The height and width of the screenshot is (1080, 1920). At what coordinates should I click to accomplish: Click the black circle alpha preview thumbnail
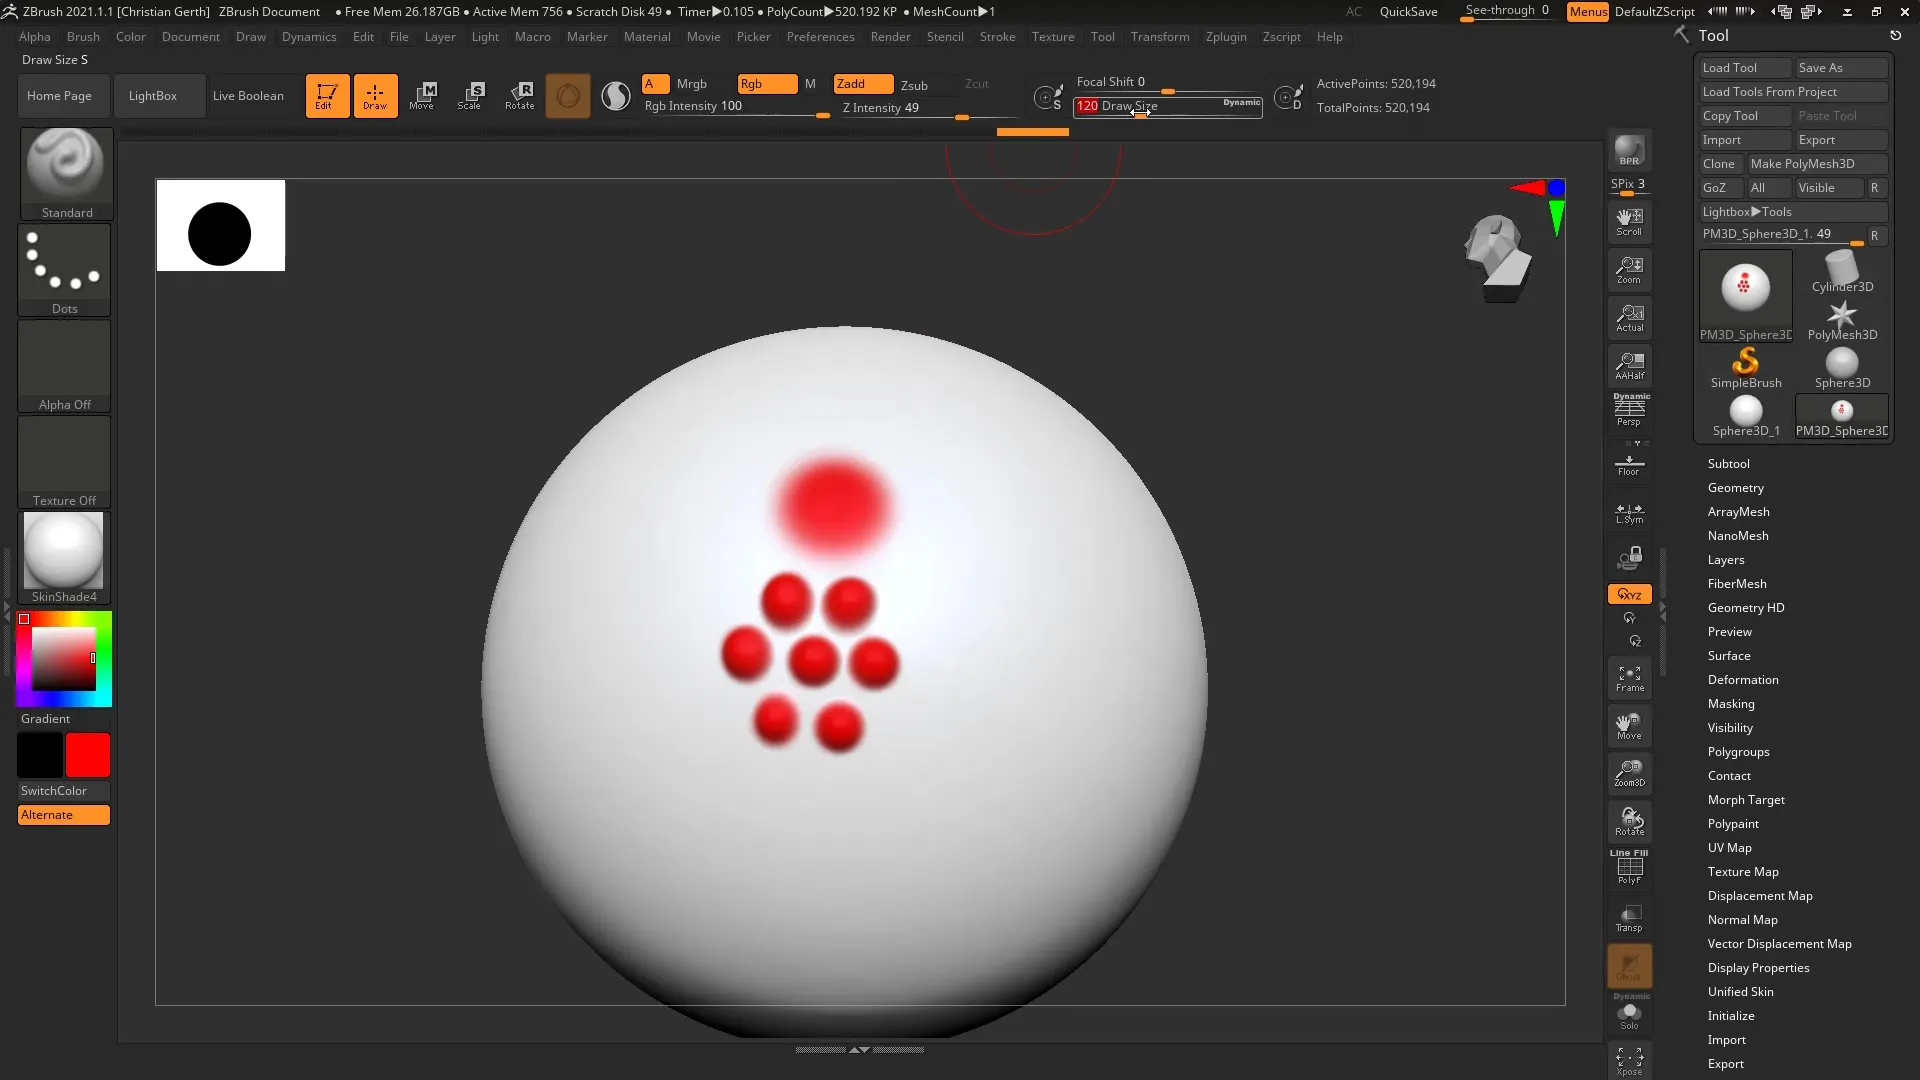[221, 225]
